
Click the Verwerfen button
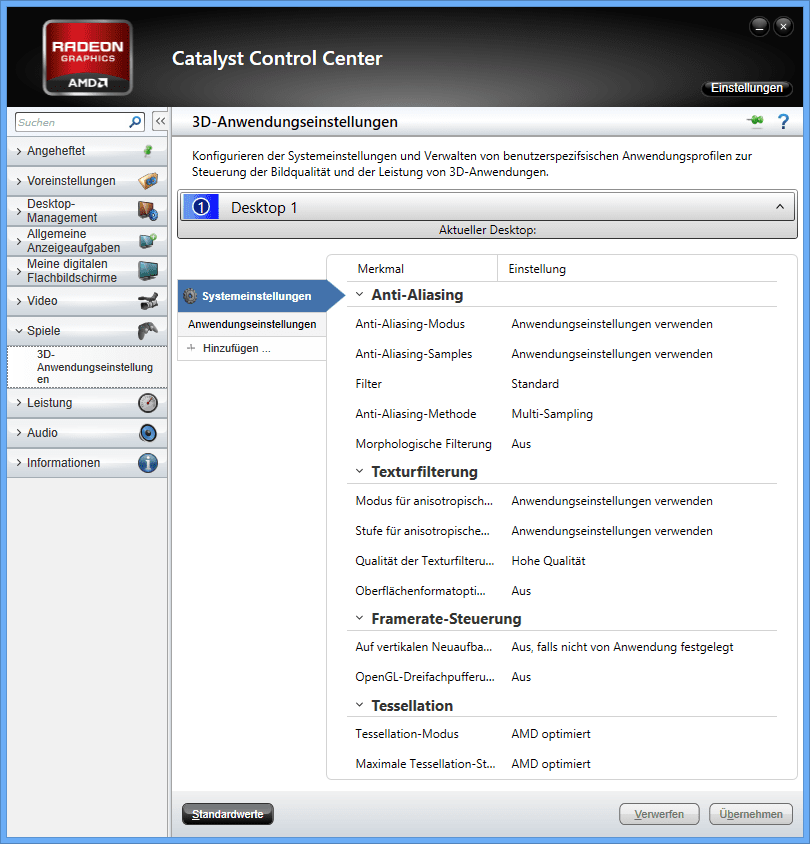(x=659, y=814)
